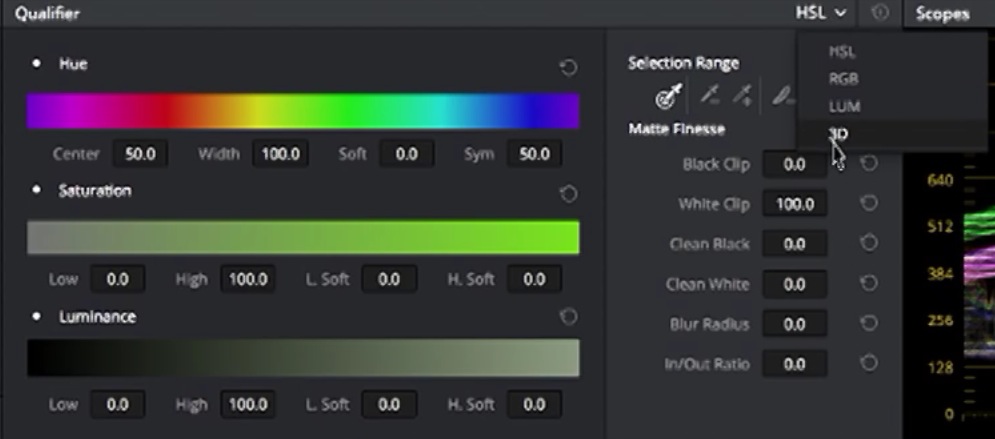Toggle the Hue qualifier on or off

pos(37,64)
